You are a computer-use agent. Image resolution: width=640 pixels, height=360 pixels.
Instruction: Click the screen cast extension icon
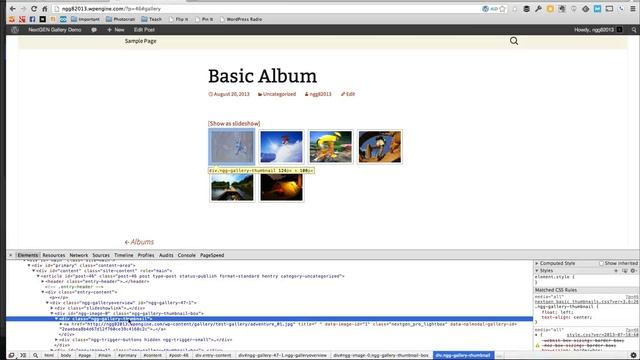point(609,9)
